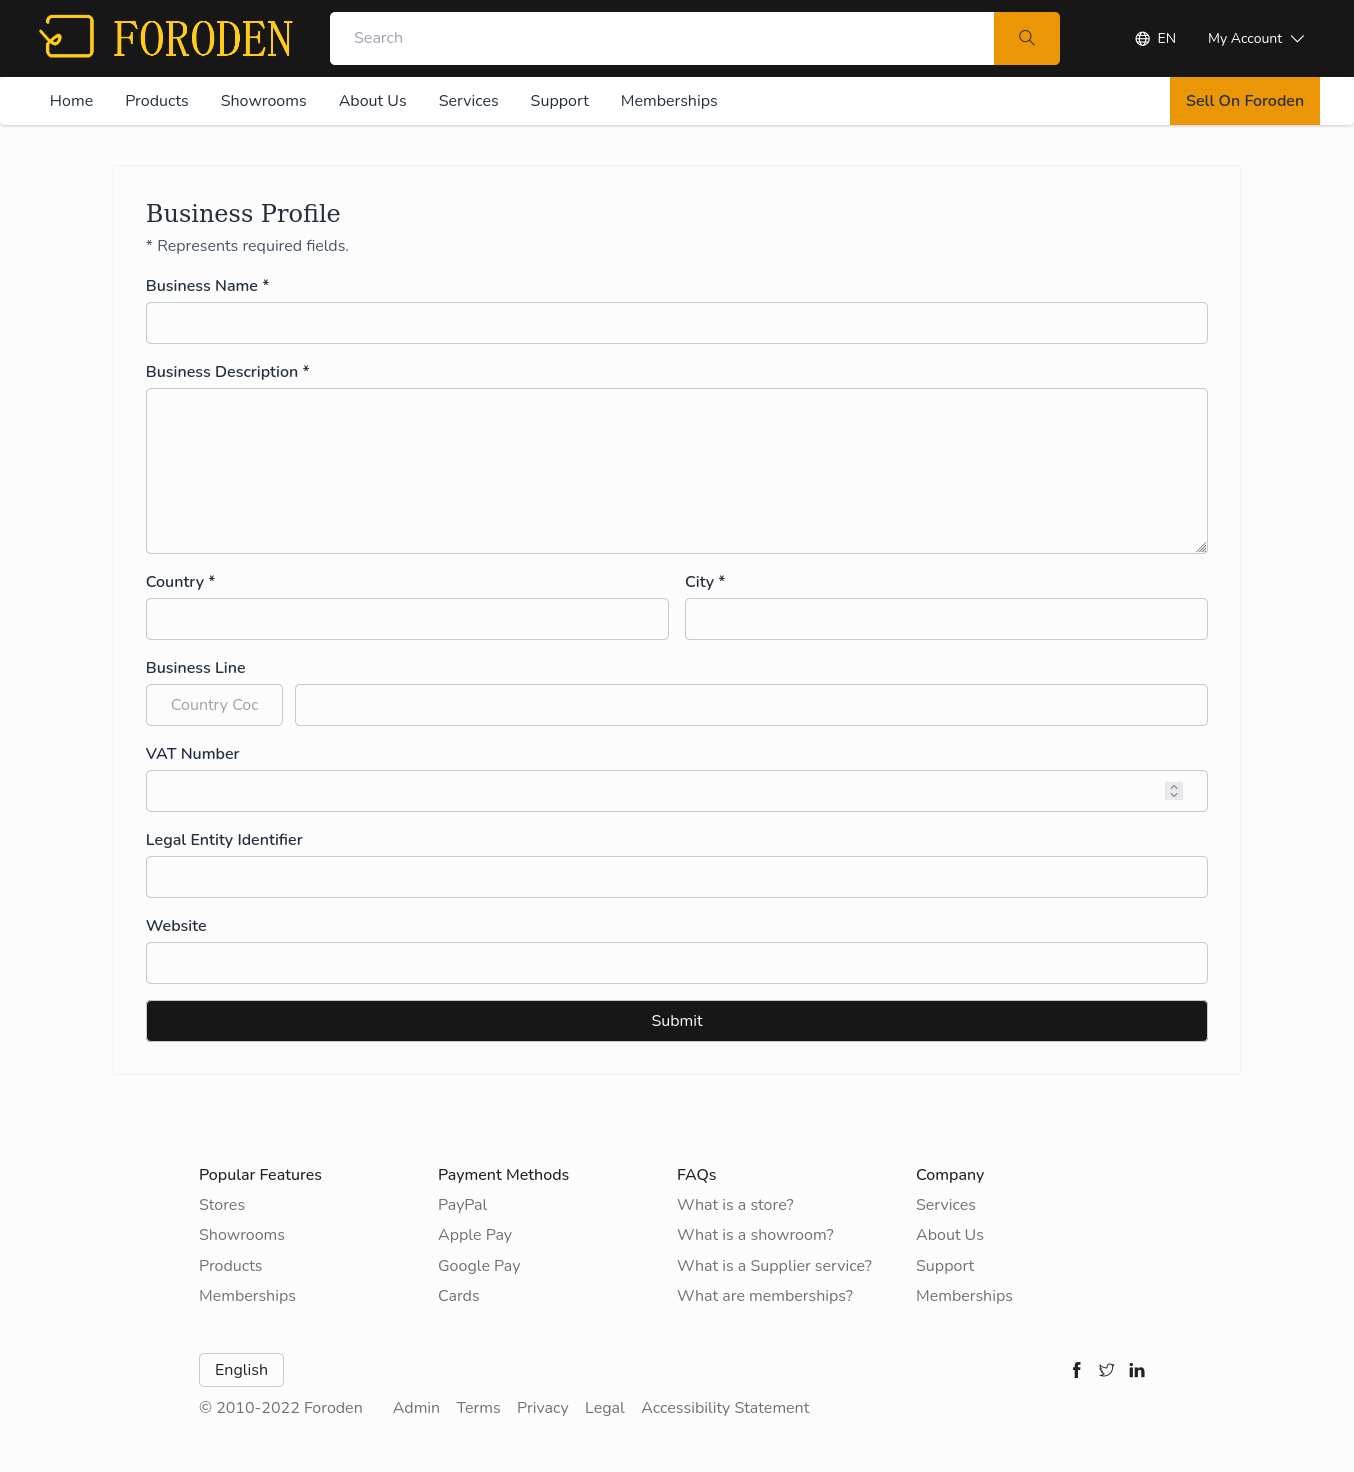
Task: Click the globe language icon
Action: [1142, 39]
